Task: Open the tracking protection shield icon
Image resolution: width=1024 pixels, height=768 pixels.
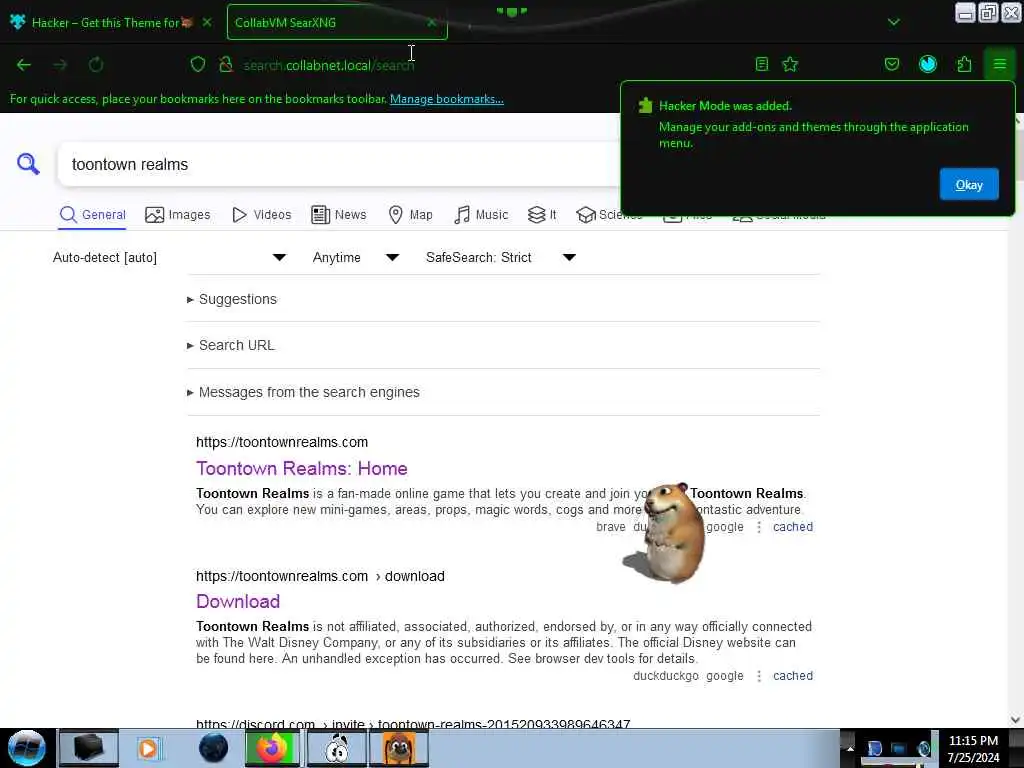Action: (198, 64)
